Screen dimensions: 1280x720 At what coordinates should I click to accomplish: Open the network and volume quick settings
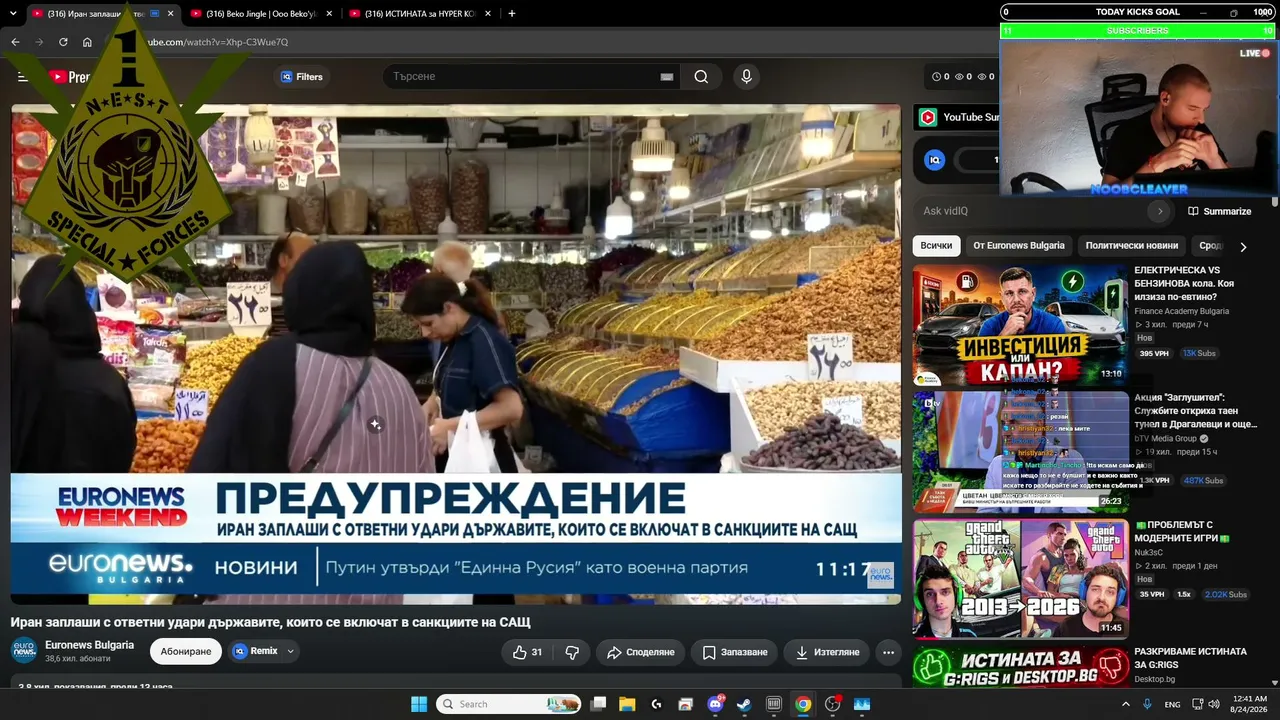[x=1206, y=704]
